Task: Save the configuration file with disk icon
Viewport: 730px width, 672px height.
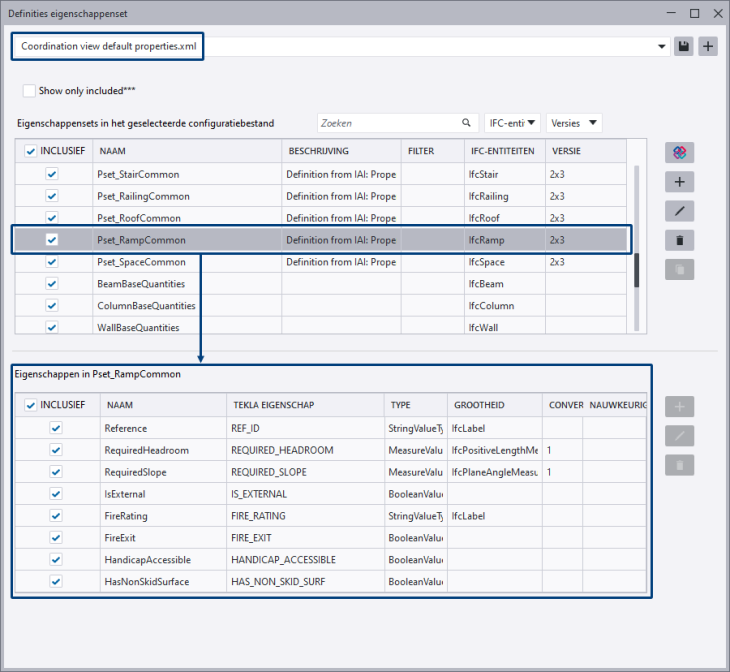Action: 684,47
